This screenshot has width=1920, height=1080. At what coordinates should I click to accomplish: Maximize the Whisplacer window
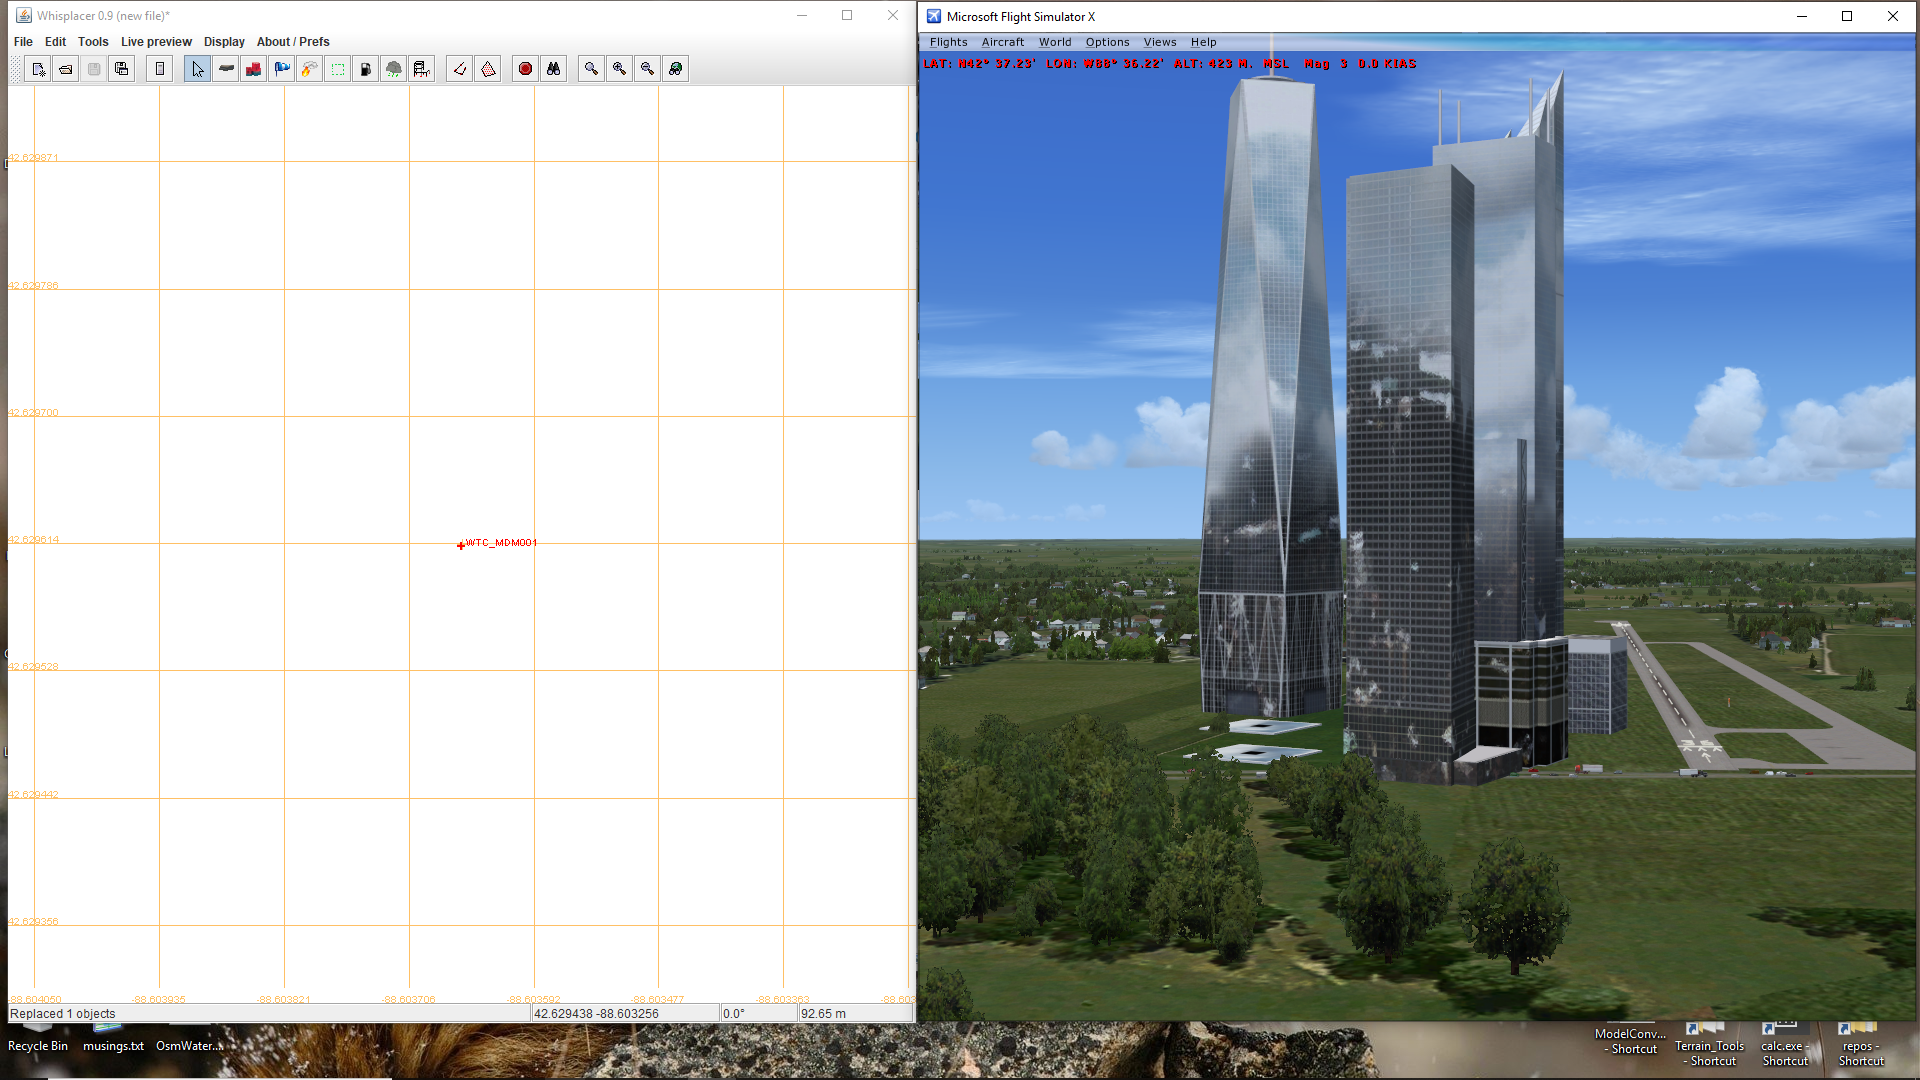[847, 15]
